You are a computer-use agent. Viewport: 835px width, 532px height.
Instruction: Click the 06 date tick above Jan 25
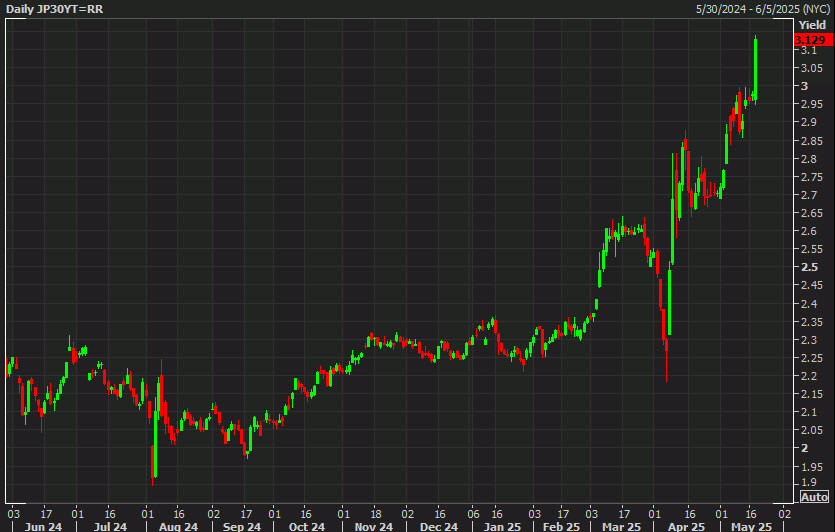[473, 514]
